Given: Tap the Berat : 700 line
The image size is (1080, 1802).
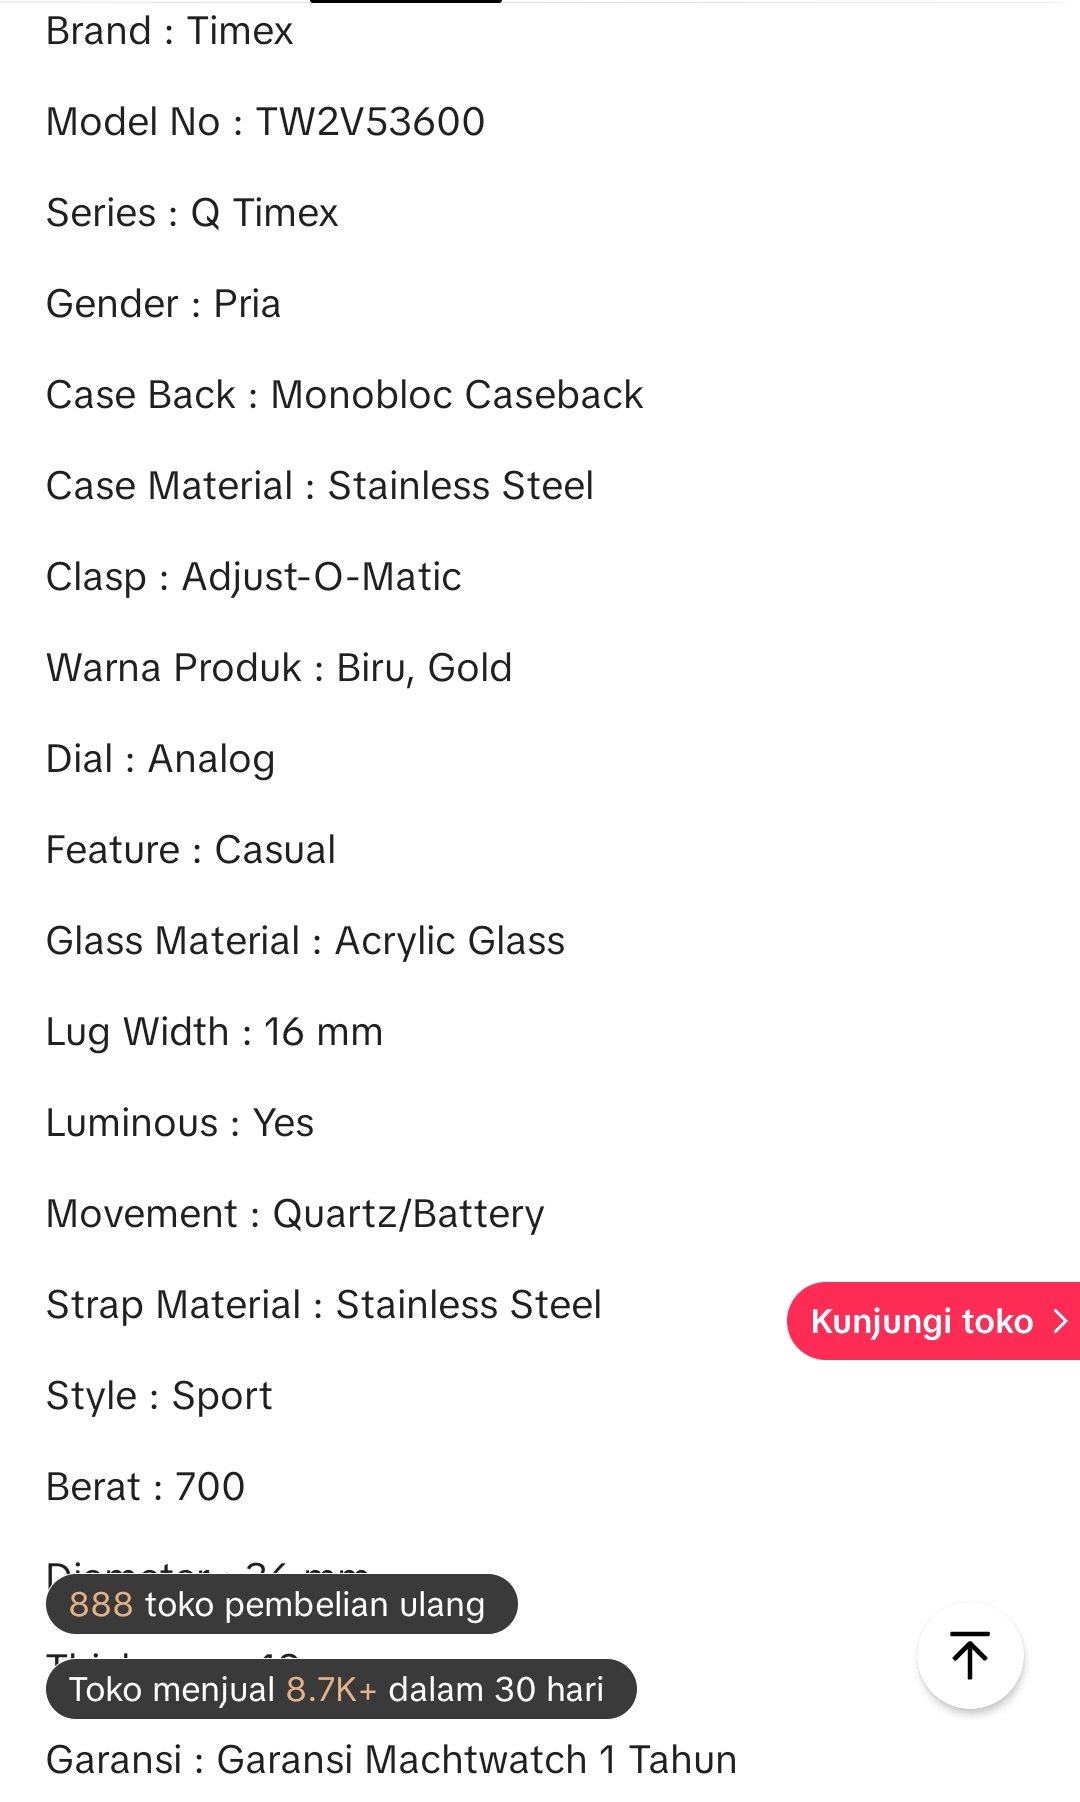Looking at the screenshot, I should point(145,1487).
